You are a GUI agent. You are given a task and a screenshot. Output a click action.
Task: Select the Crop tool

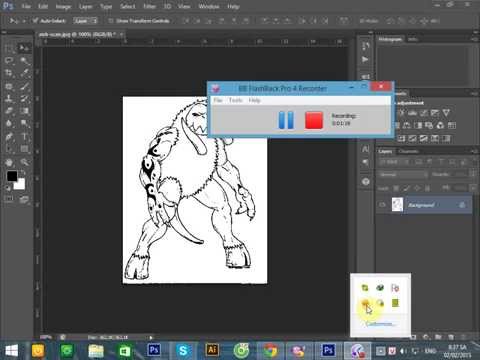(x=9, y=73)
